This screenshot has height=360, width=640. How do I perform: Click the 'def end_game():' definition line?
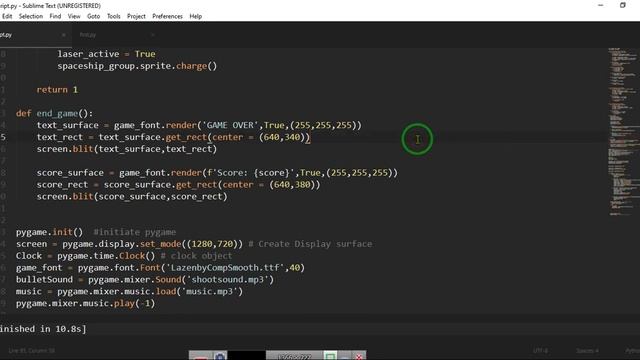click(x=55, y=113)
